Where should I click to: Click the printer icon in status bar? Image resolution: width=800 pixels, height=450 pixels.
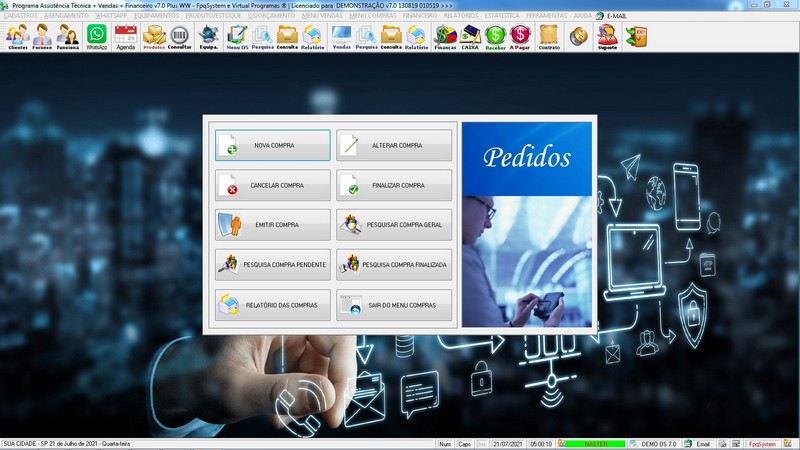pyautogui.click(x=722, y=444)
